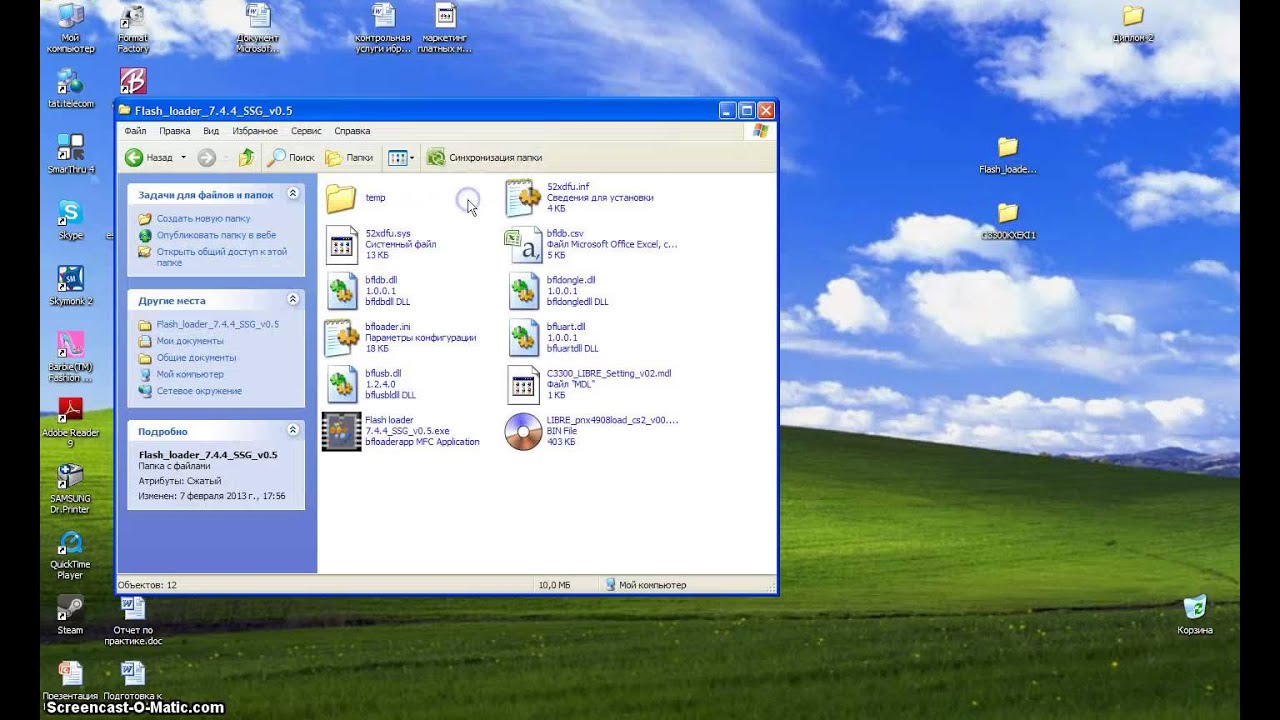Open the Поиск search pane
This screenshot has width=1280, height=720.
coord(291,157)
